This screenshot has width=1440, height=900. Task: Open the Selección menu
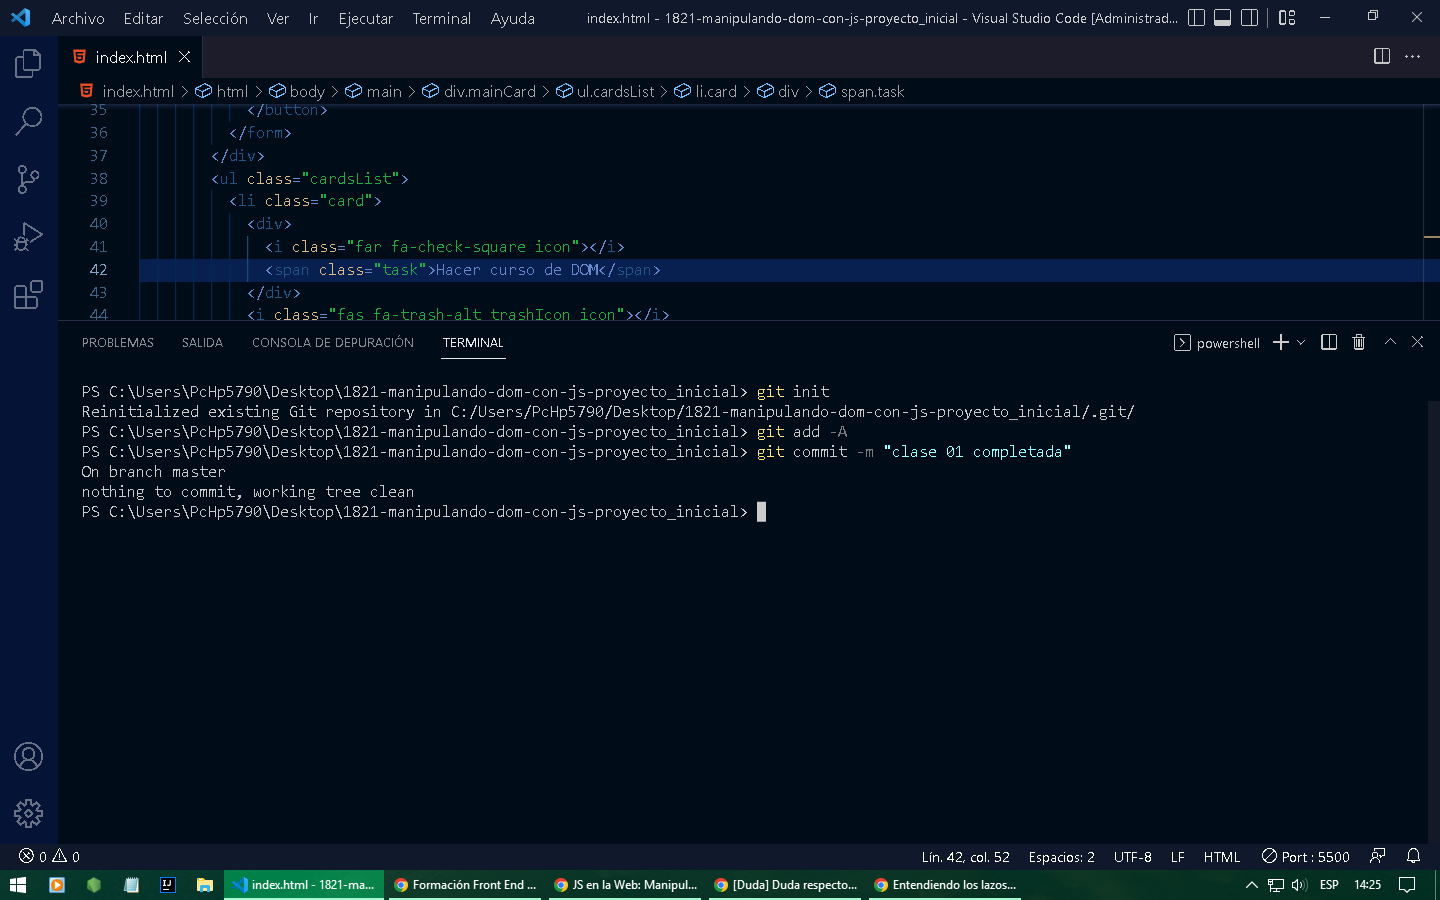coord(215,18)
